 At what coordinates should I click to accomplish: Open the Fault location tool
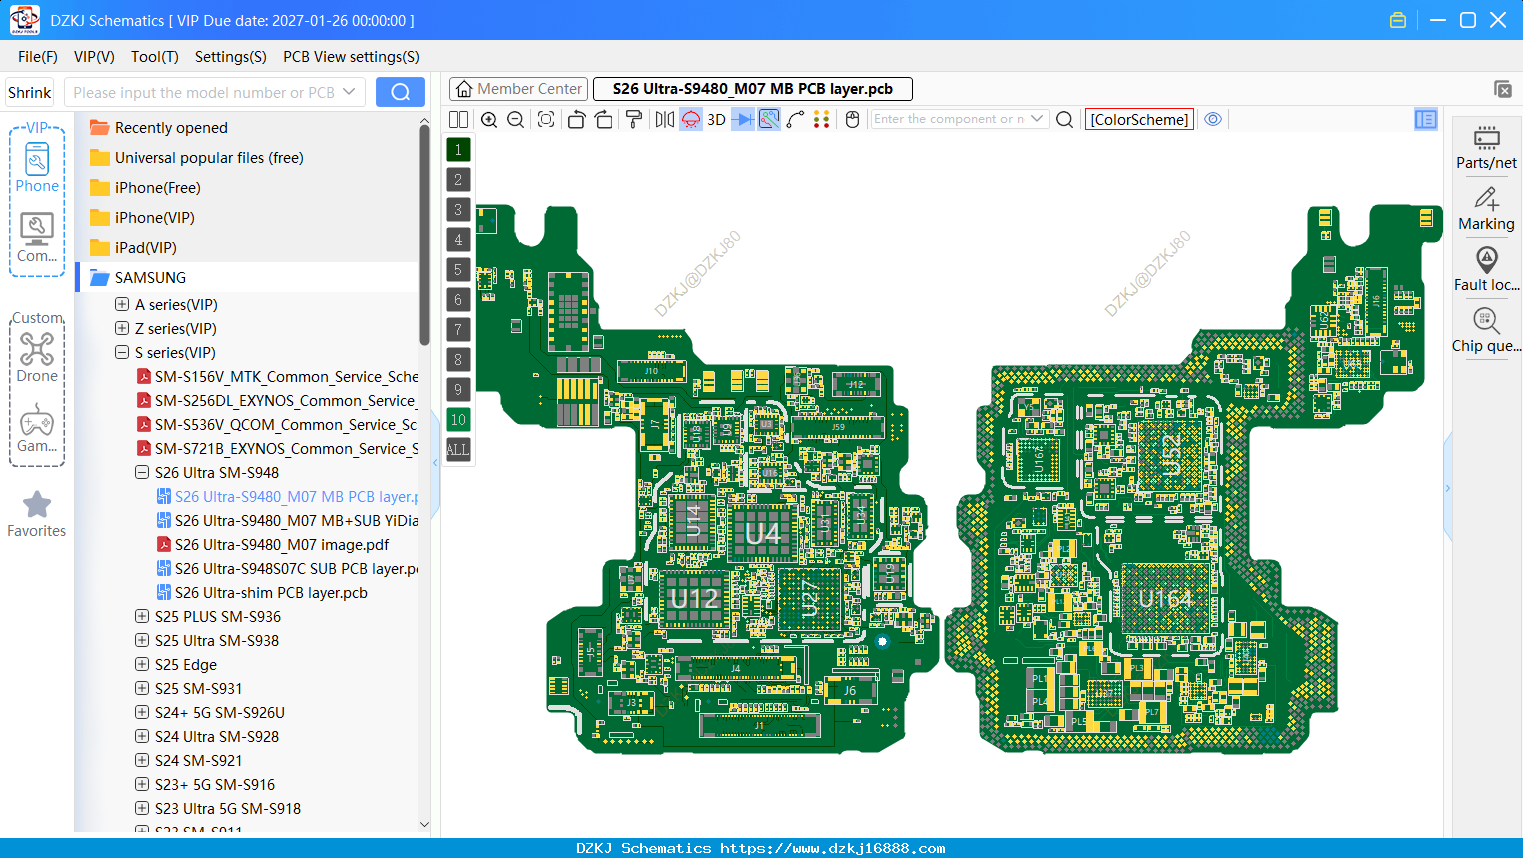pos(1486,270)
